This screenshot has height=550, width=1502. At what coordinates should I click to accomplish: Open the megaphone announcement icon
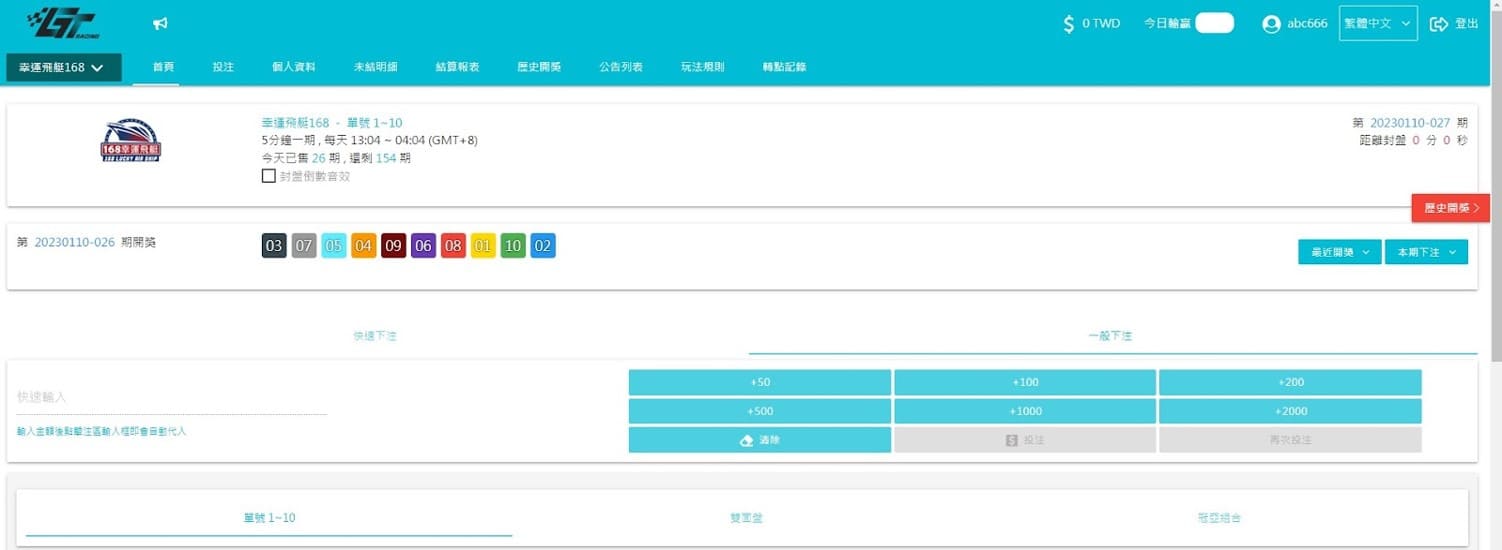click(160, 23)
